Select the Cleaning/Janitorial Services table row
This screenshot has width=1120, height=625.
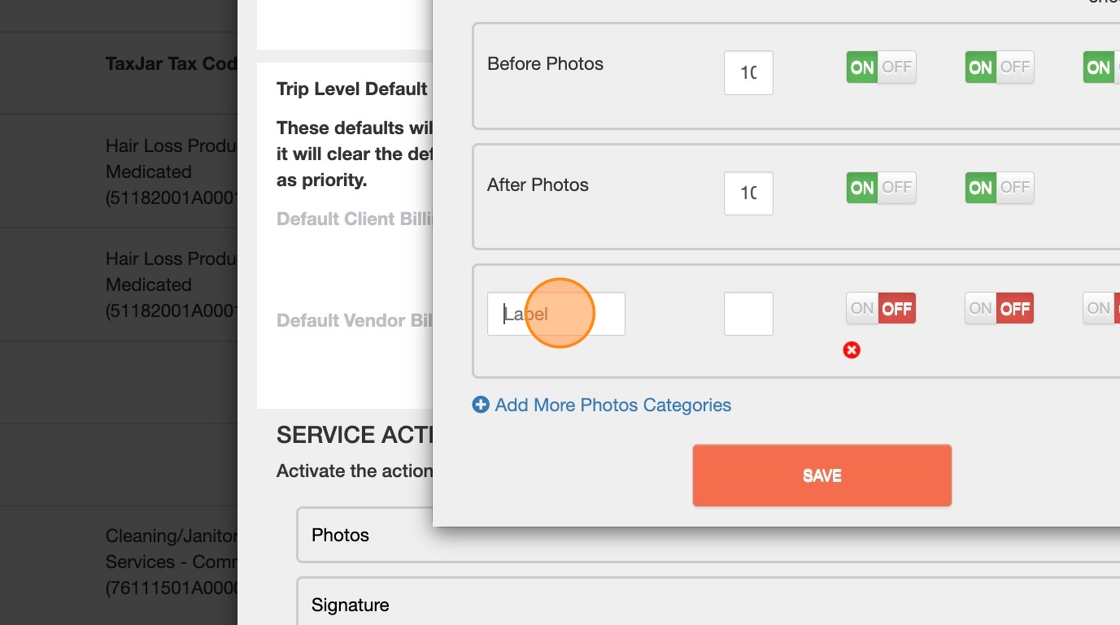click(170, 562)
